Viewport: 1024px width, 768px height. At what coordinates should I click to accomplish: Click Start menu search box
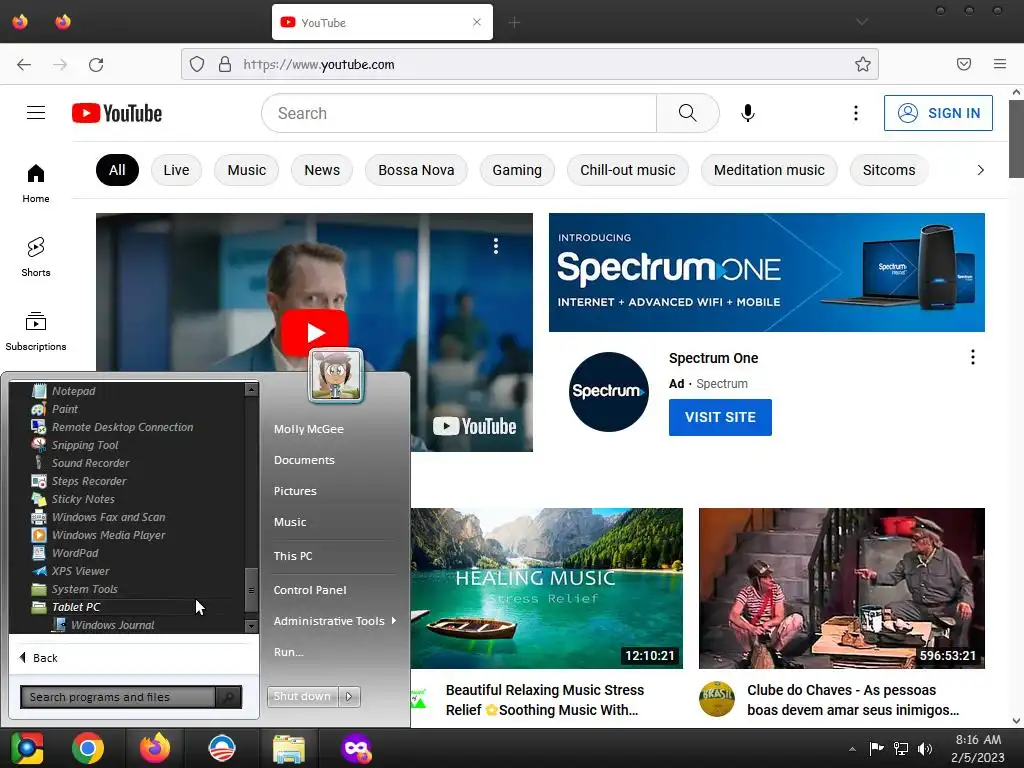[x=118, y=697]
